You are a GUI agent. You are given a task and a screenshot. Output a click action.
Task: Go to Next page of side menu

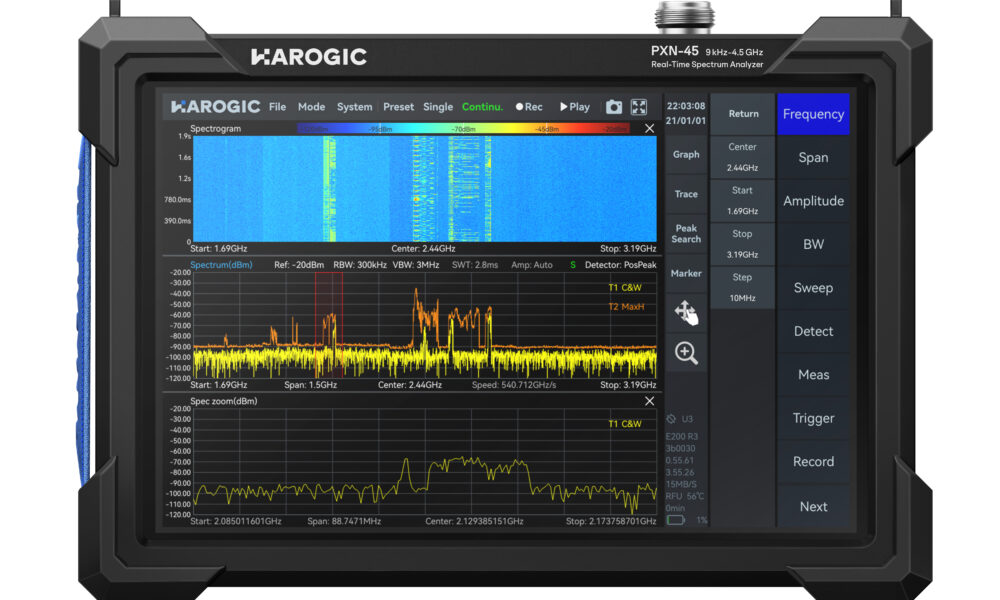click(813, 506)
